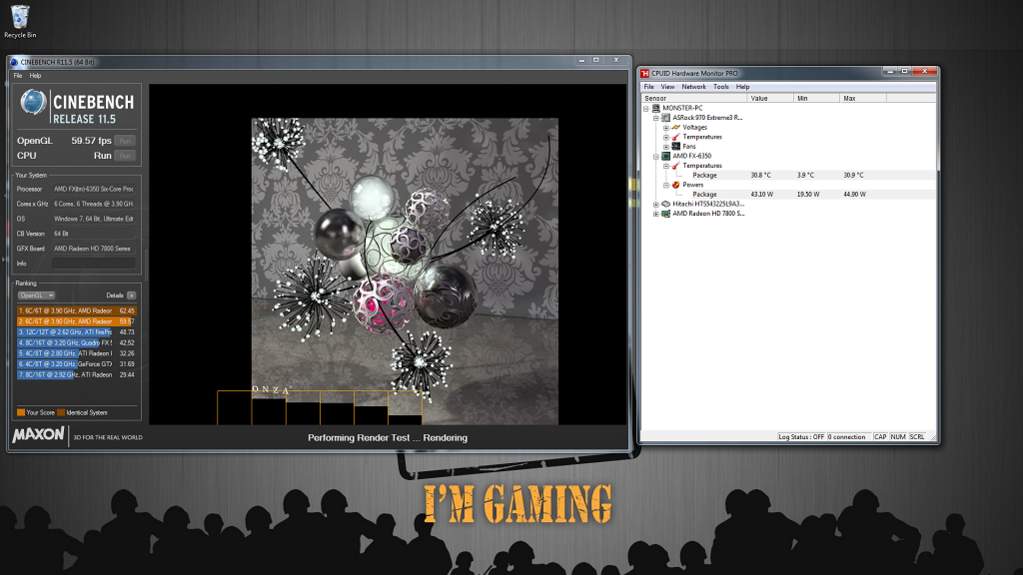Select the MONSTER-PC computer icon
This screenshot has height=575, width=1023.
click(x=656, y=108)
